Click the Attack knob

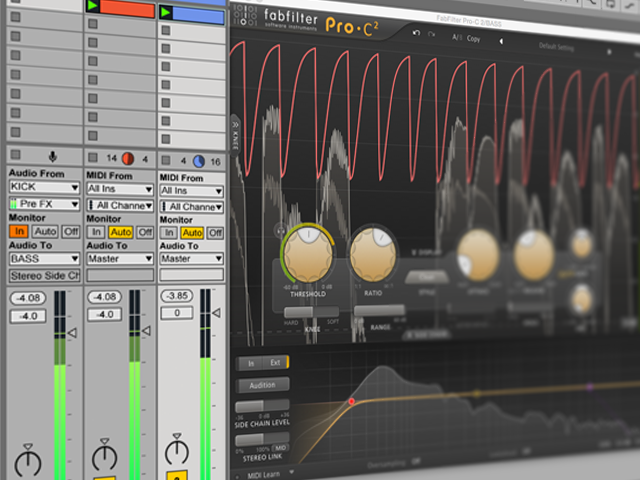click(478, 255)
